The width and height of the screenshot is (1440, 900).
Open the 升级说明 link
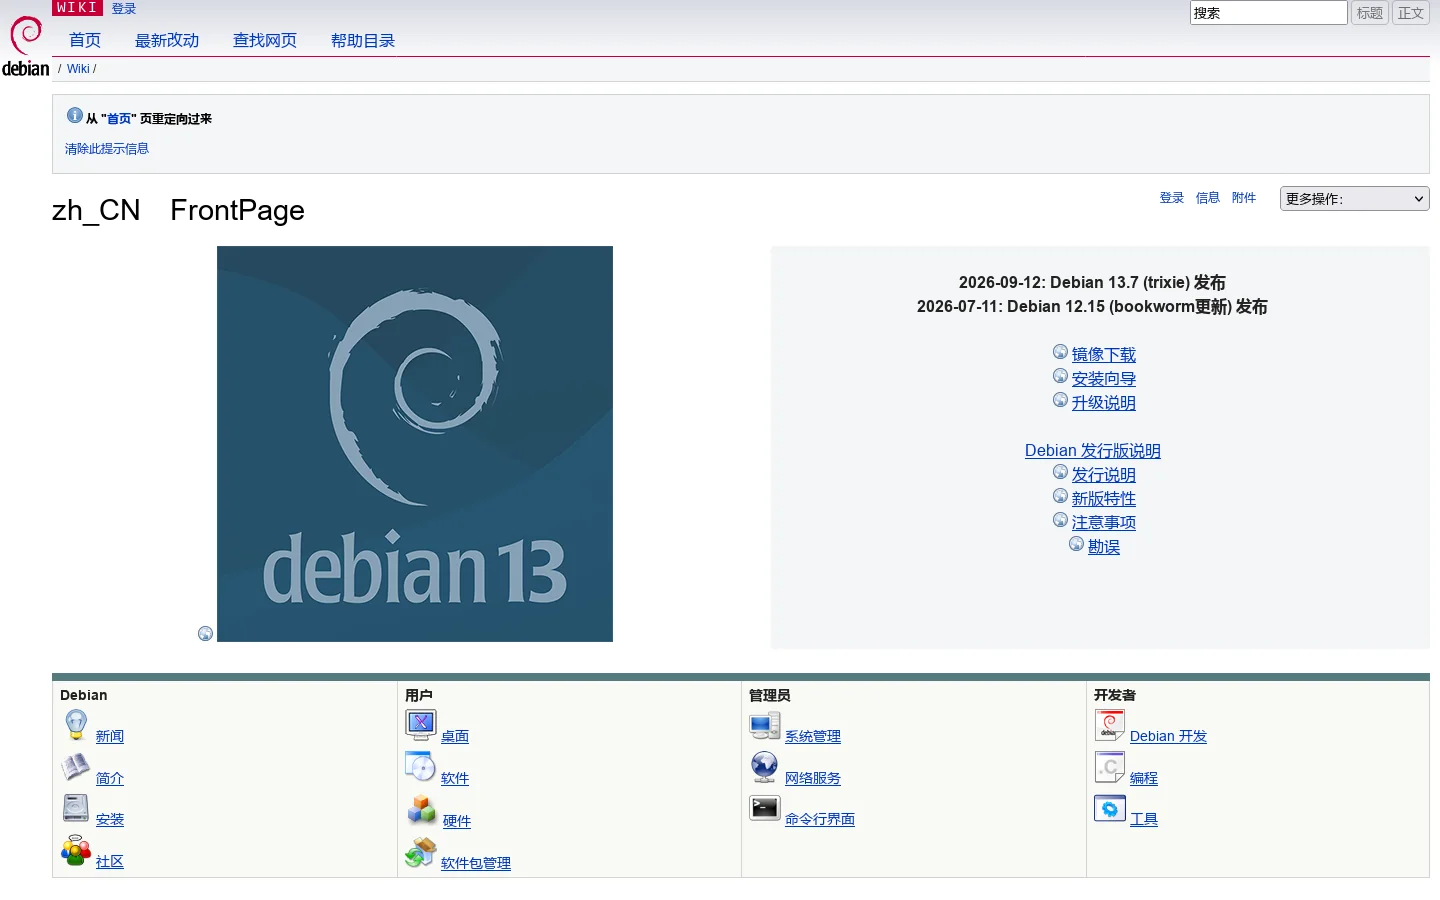[x=1104, y=403]
